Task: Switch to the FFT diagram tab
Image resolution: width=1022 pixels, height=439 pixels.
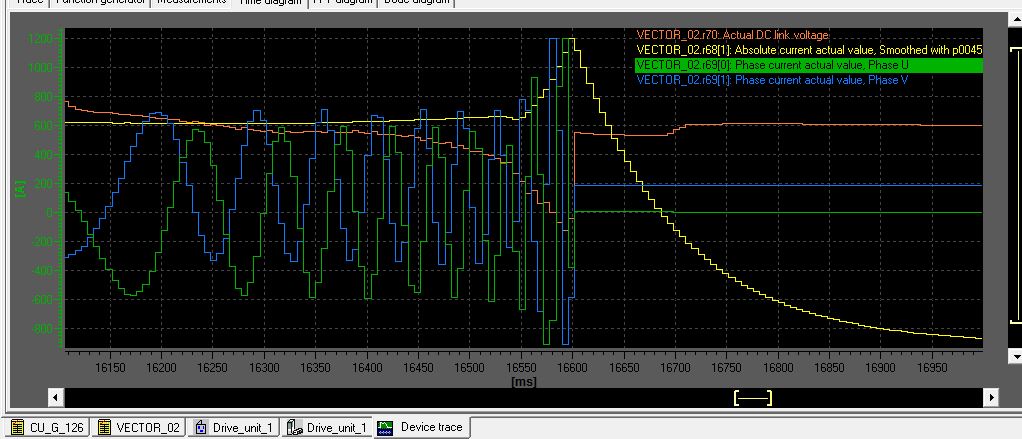Action: 343,2
